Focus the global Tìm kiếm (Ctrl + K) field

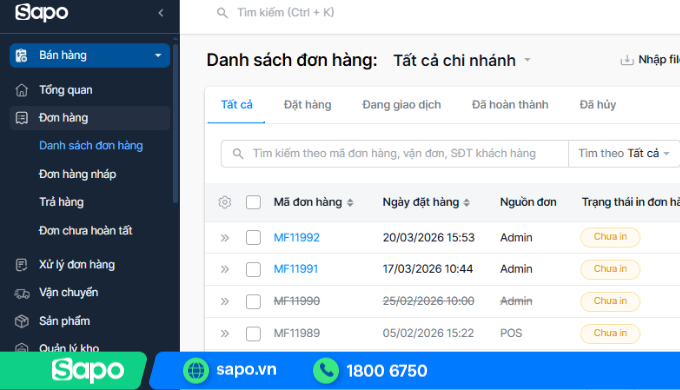point(286,13)
